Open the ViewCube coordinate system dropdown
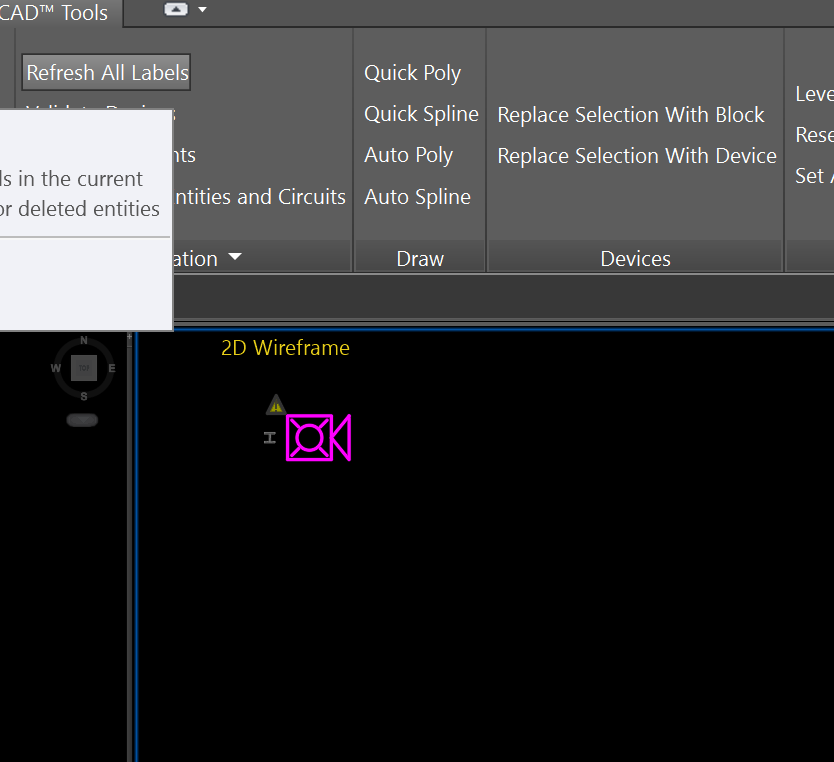This screenshot has height=762, width=834. pos(82,420)
